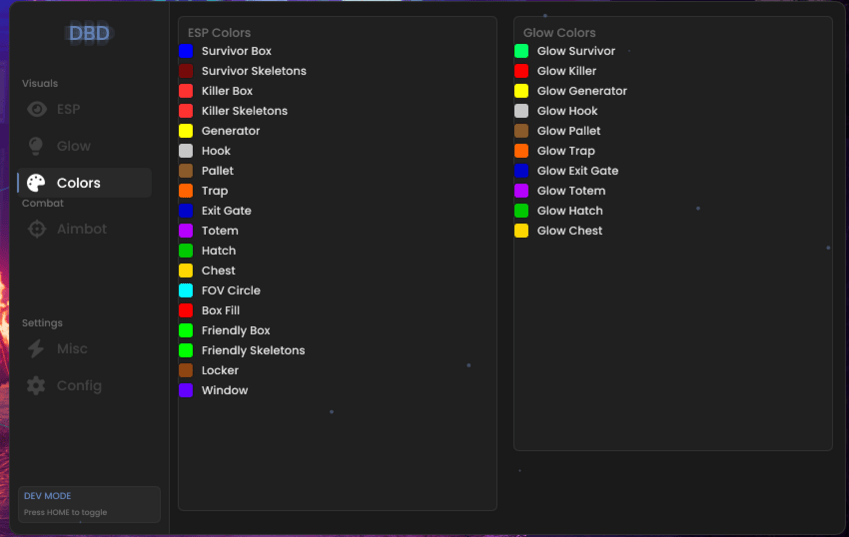Change the Survivor Skeletons dark red swatch
849x537 pixels.
(x=186, y=71)
